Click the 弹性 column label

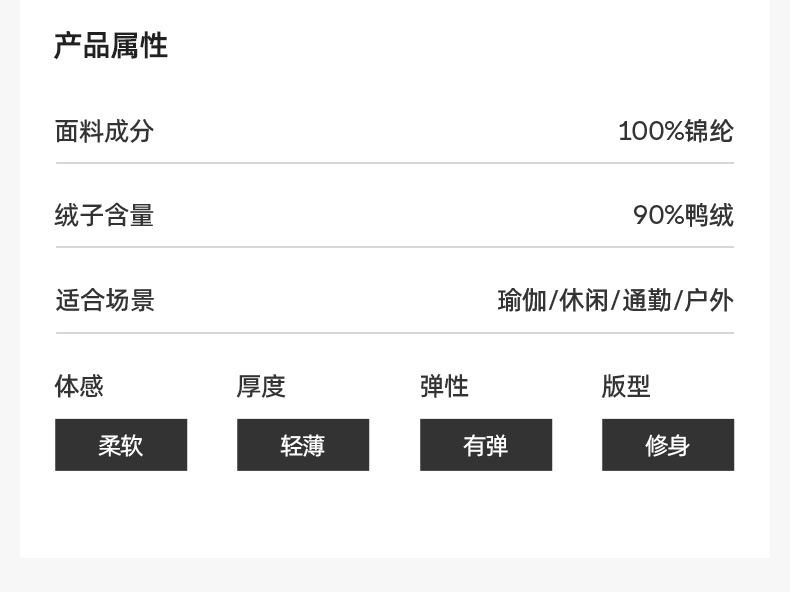coord(445,386)
